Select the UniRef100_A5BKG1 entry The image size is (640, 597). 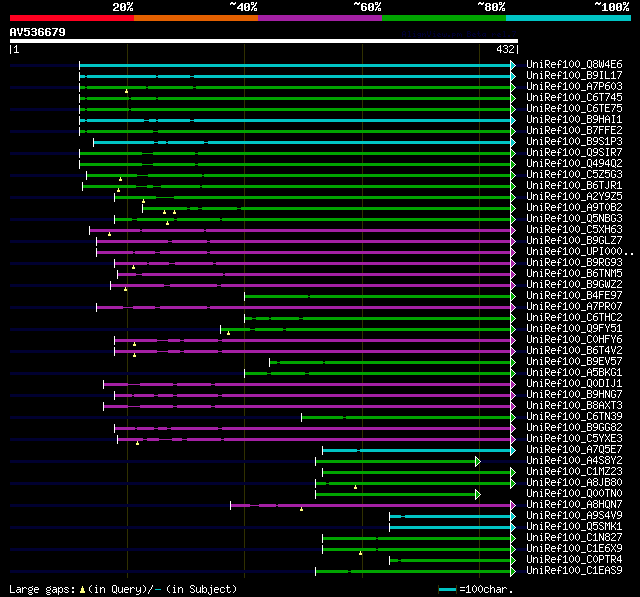tap(574, 373)
